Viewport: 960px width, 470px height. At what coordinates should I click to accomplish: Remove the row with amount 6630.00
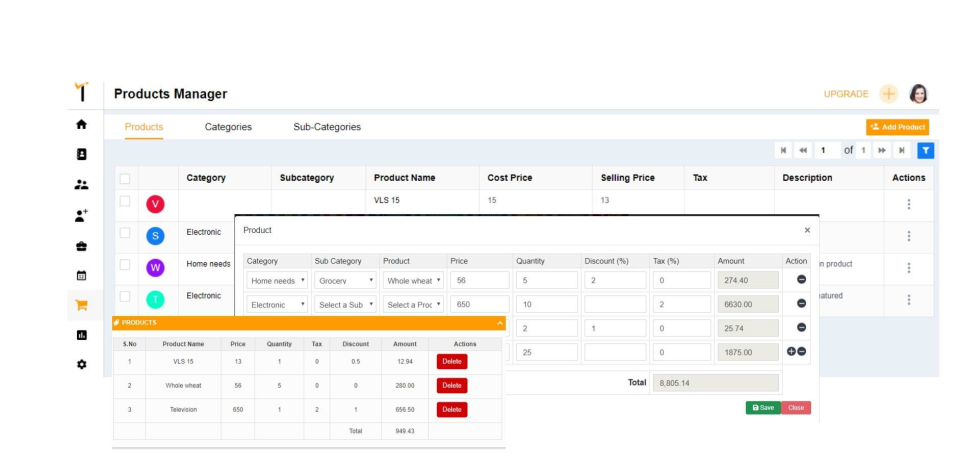click(x=801, y=303)
